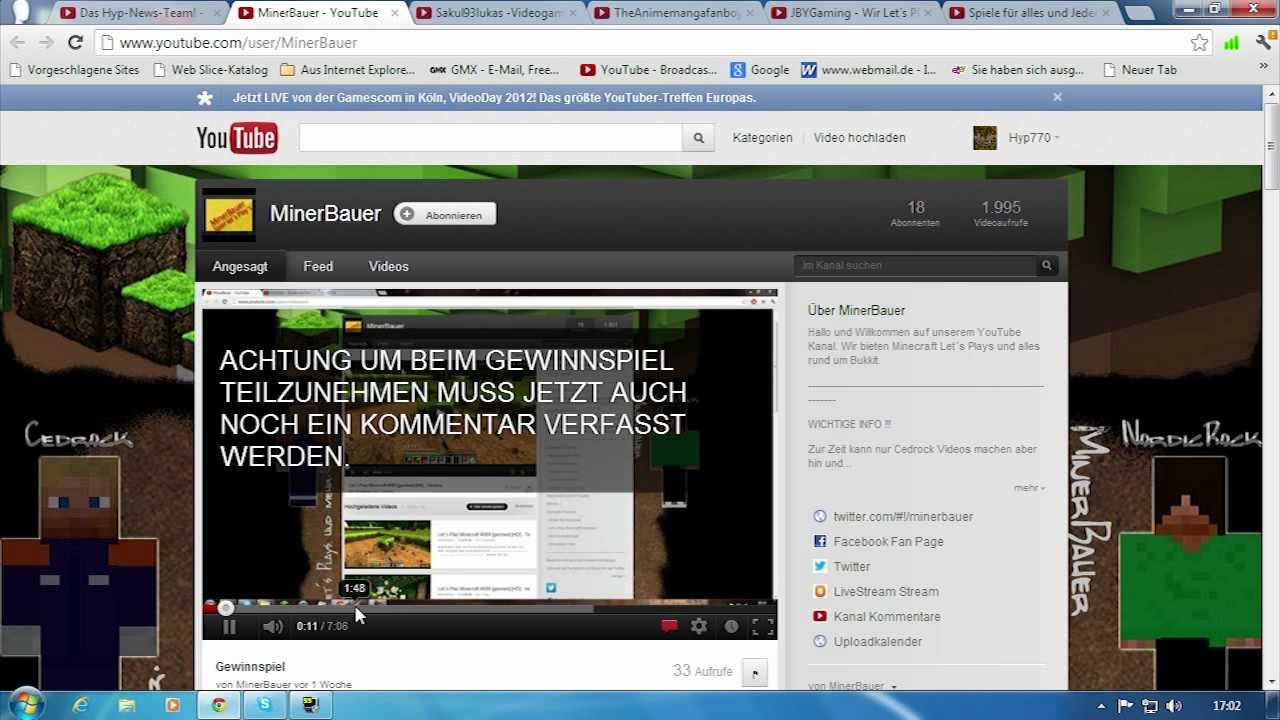The image size is (1280, 720).
Task: Go forward in browser
Action: click(x=46, y=43)
